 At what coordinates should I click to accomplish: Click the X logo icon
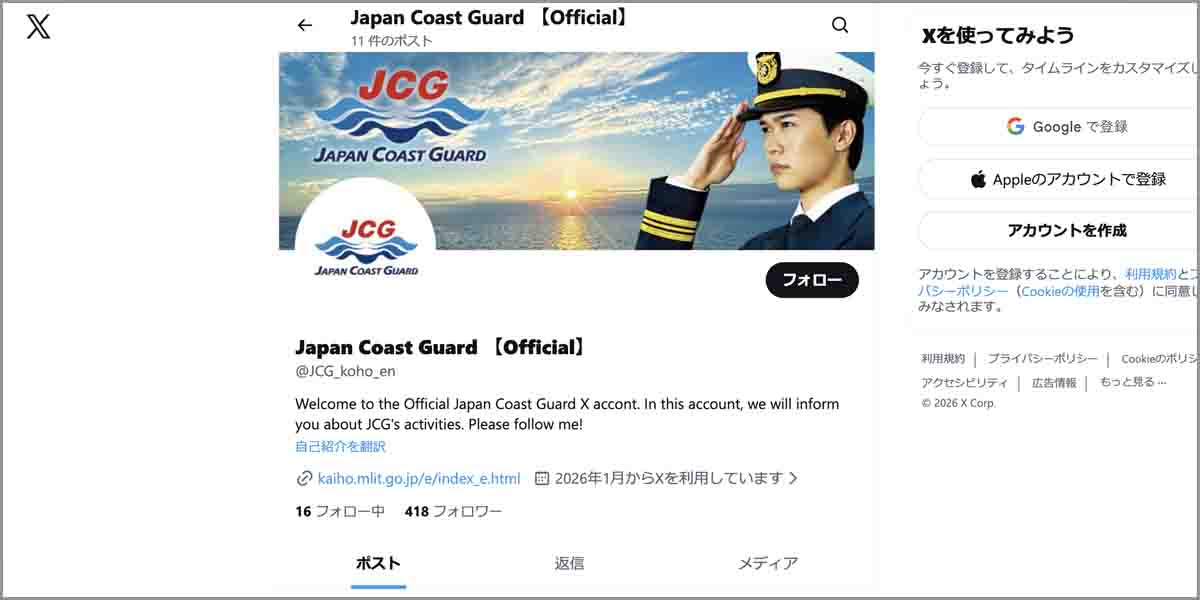38,26
